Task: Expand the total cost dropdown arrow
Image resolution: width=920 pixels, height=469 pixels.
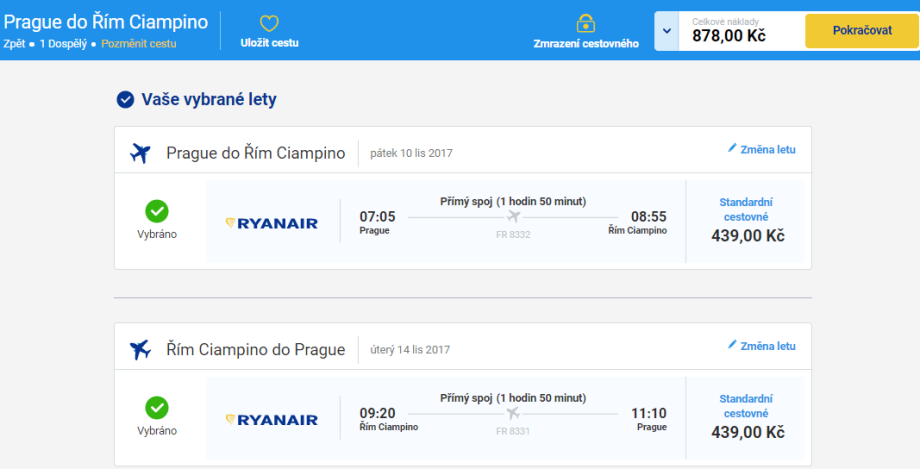Action: tap(667, 30)
